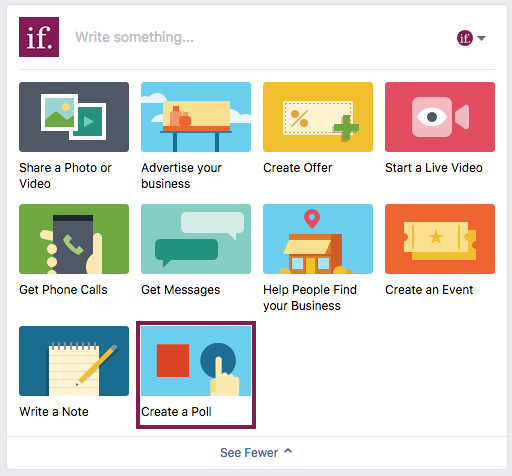Open the Get Messages chat bubbles tile
This screenshot has width=512, height=476.
tap(196, 239)
